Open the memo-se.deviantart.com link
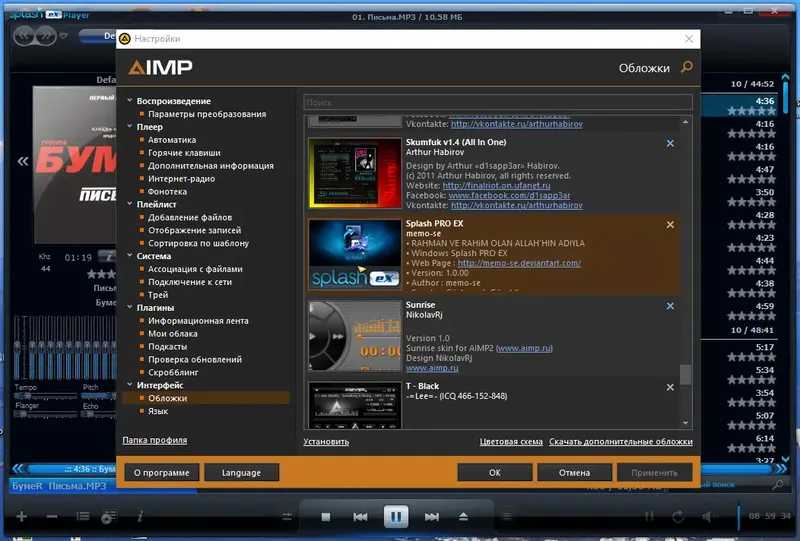 (x=519, y=263)
